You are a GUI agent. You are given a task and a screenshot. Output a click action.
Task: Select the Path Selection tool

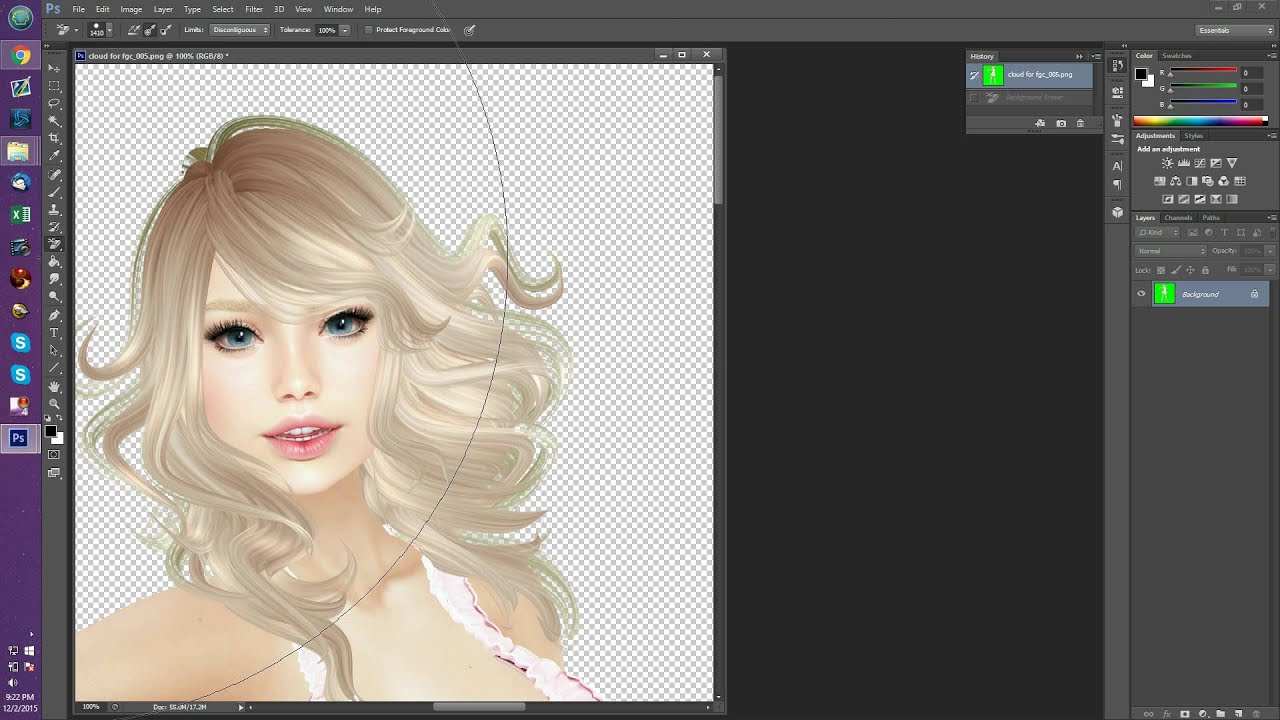pos(54,350)
